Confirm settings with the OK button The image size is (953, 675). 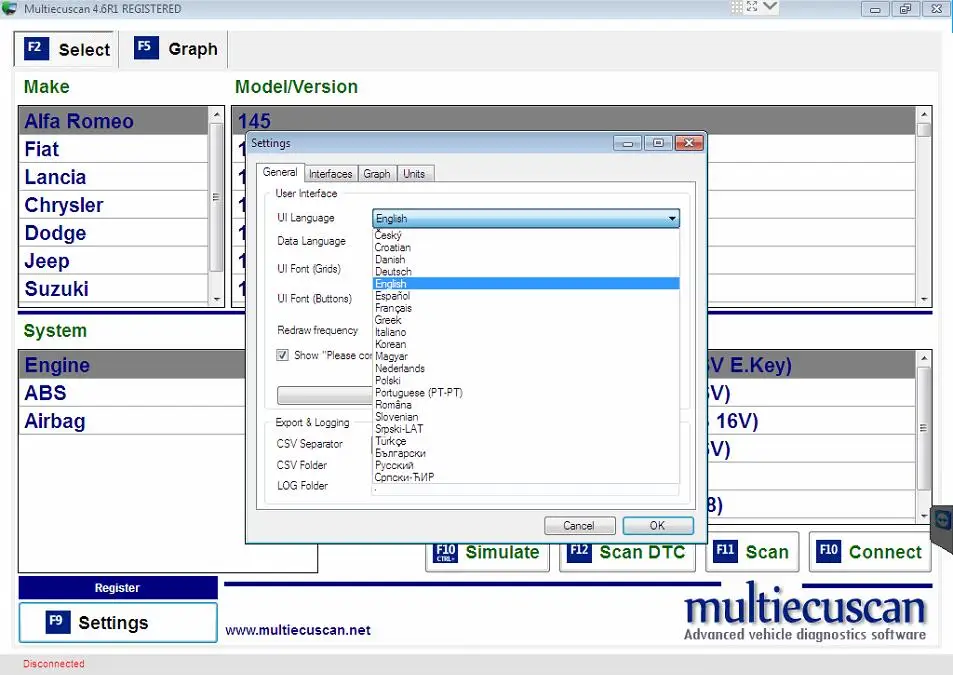click(x=657, y=525)
